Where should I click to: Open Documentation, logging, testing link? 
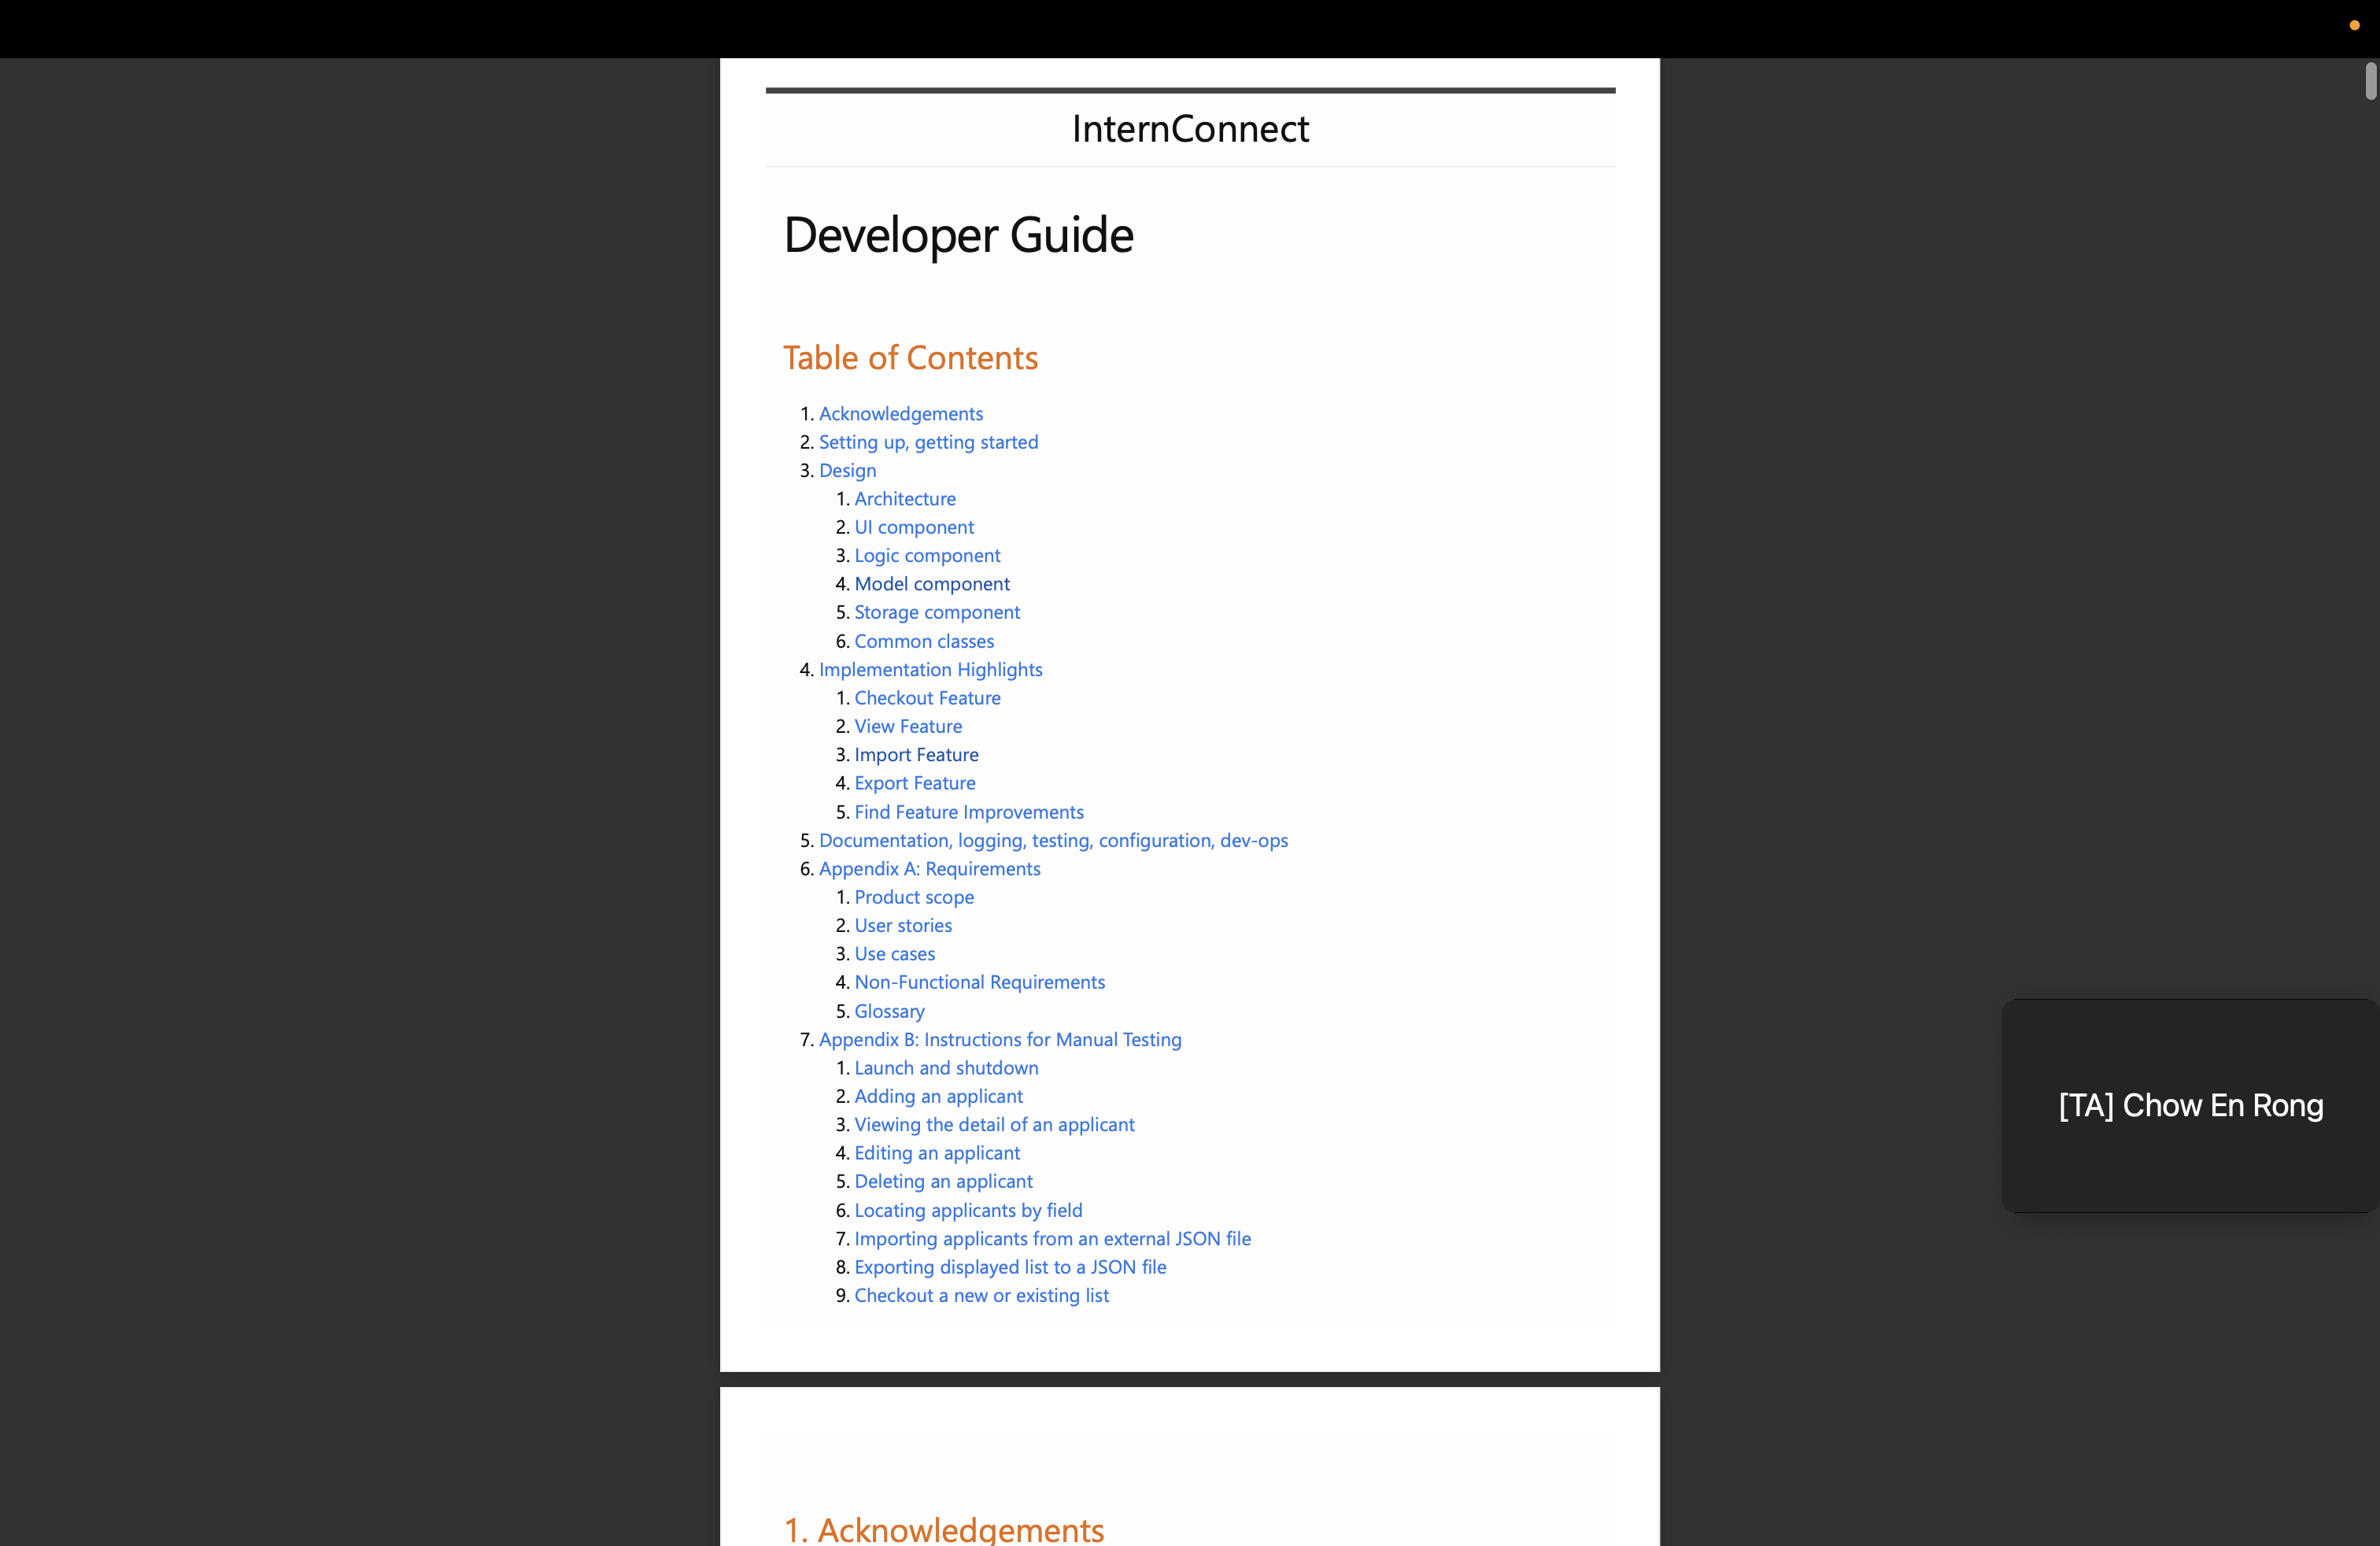coord(1052,841)
